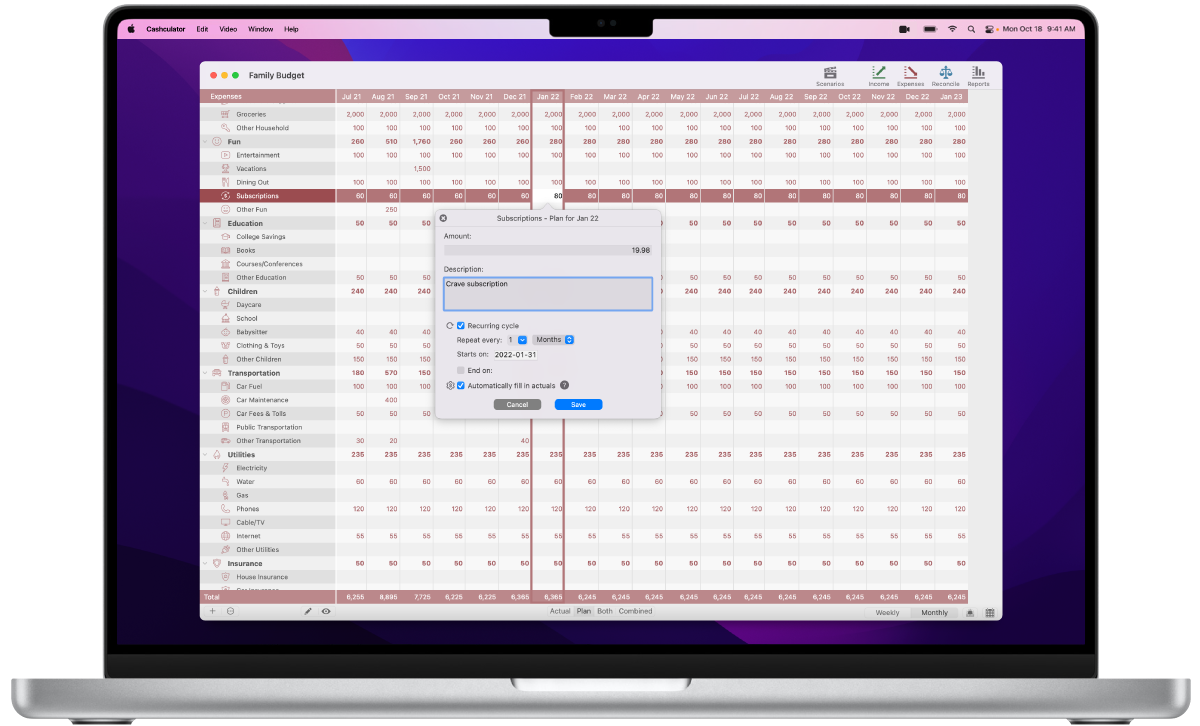This screenshot has height=726, width=1200.
Task: Click the recurring cycle arrow icon
Action: [450, 326]
